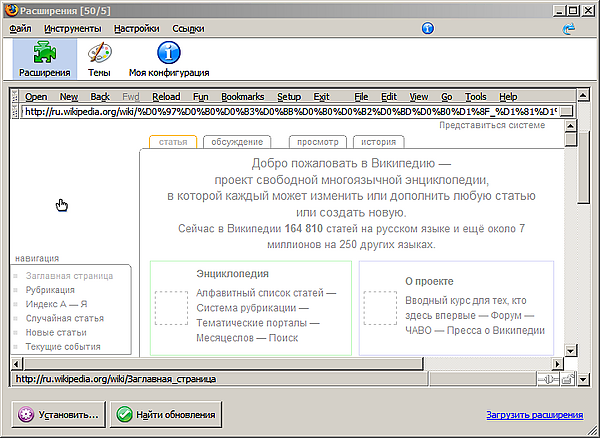Image resolution: width=600 pixels, height=438 pixels.
Task: Switch to the статья tab
Action: pyautogui.click(x=173, y=142)
